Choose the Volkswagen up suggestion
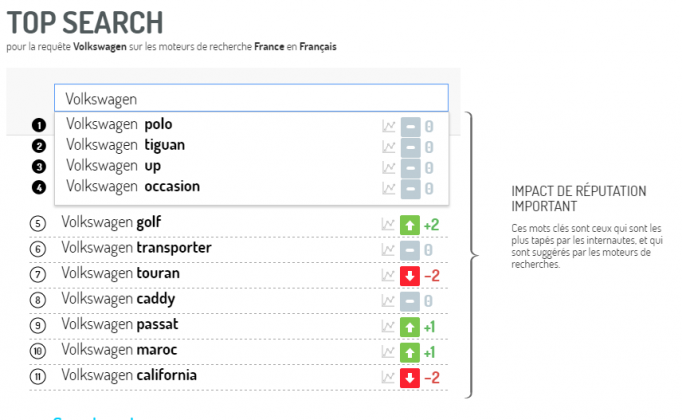The width and height of the screenshot is (682, 420). pyautogui.click(x=112, y=166)
